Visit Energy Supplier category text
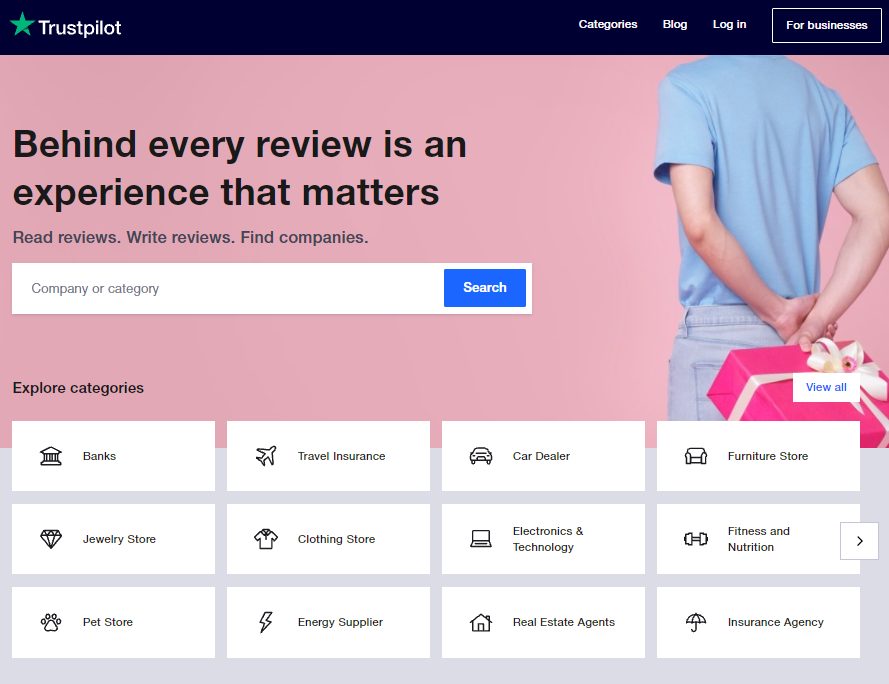This screenshot has height=684, width=889. tap(340, 622)
